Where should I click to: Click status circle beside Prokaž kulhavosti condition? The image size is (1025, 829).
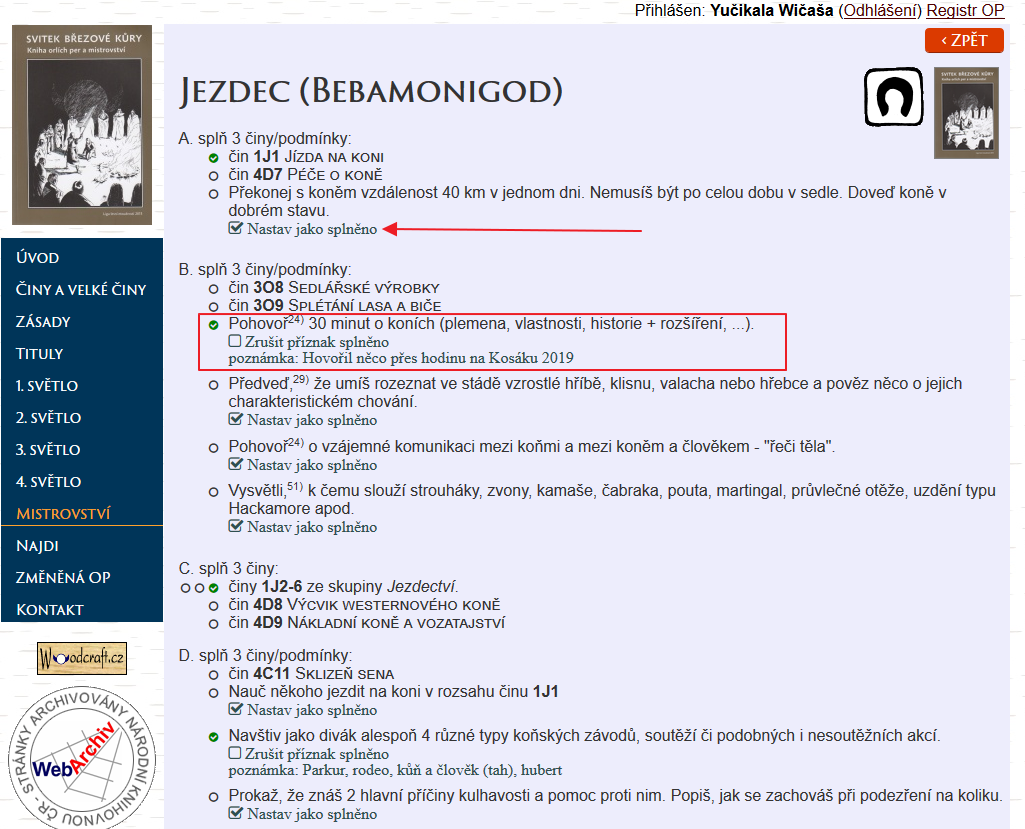click(213, 797)
